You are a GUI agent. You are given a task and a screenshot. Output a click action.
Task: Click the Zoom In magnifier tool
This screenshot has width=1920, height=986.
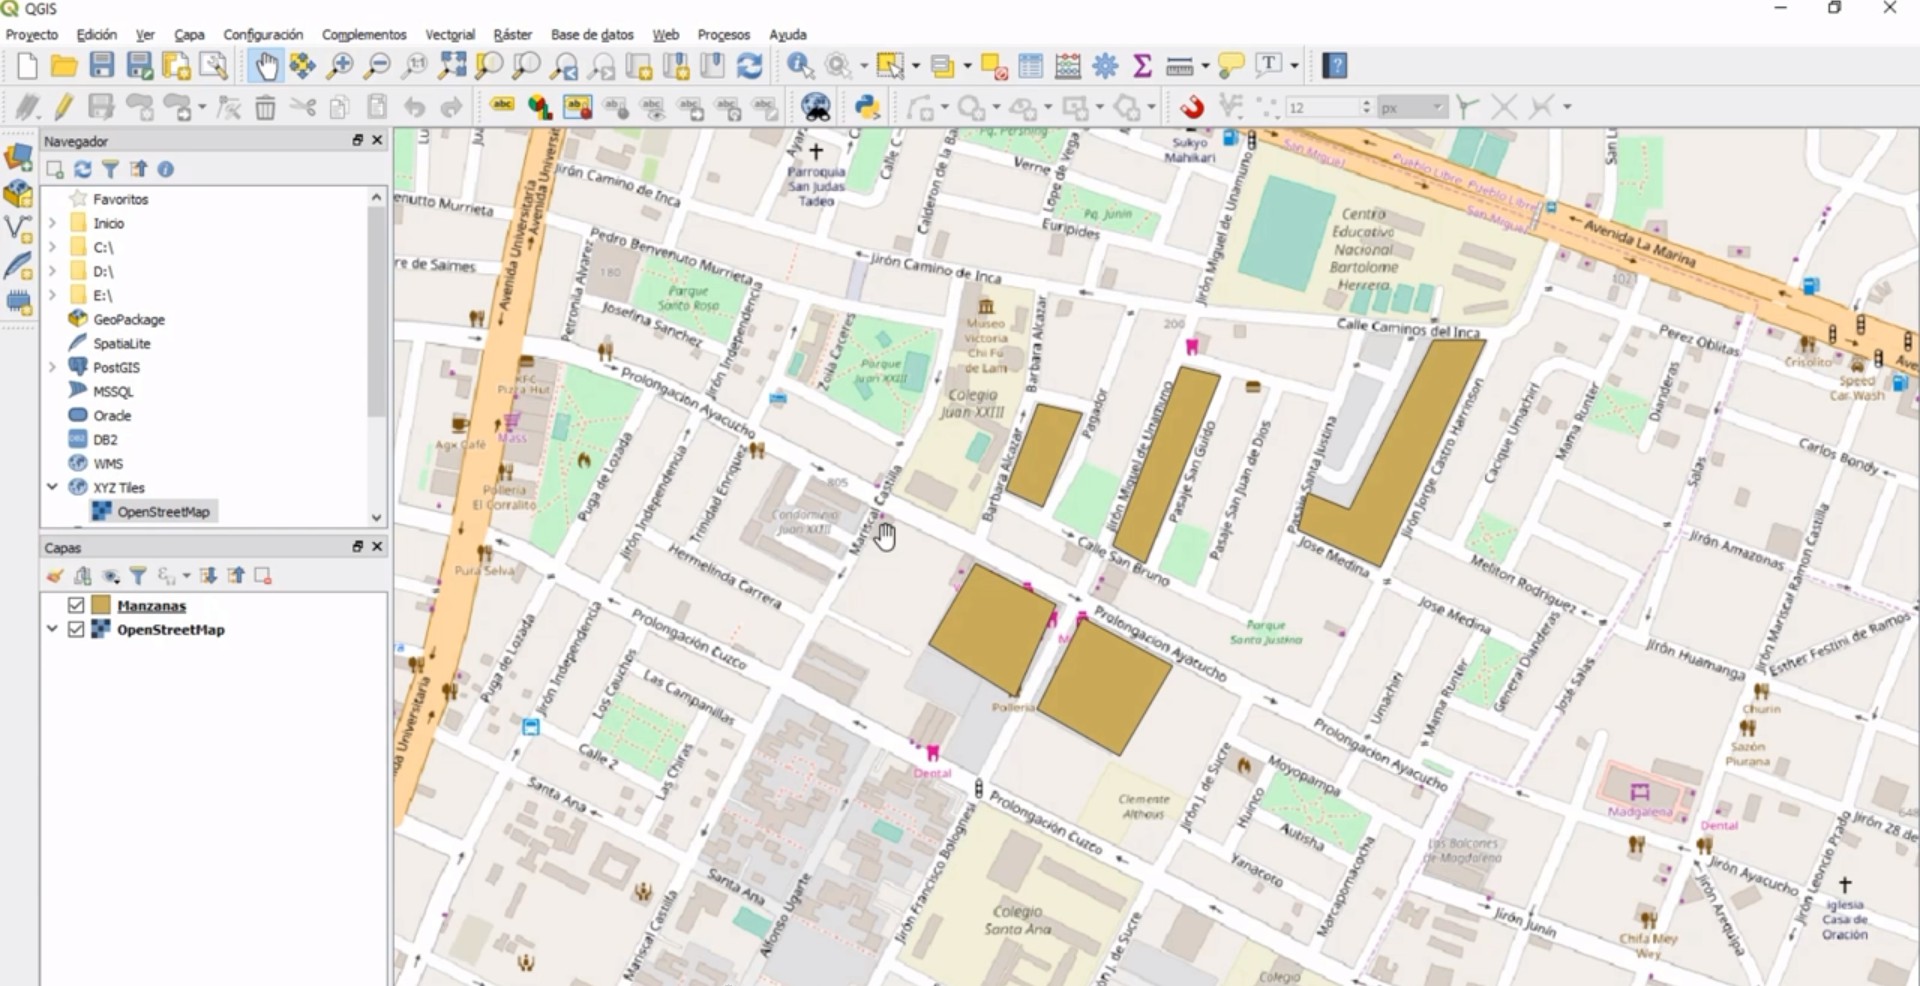pyautogui.click(x=340, y=66)
